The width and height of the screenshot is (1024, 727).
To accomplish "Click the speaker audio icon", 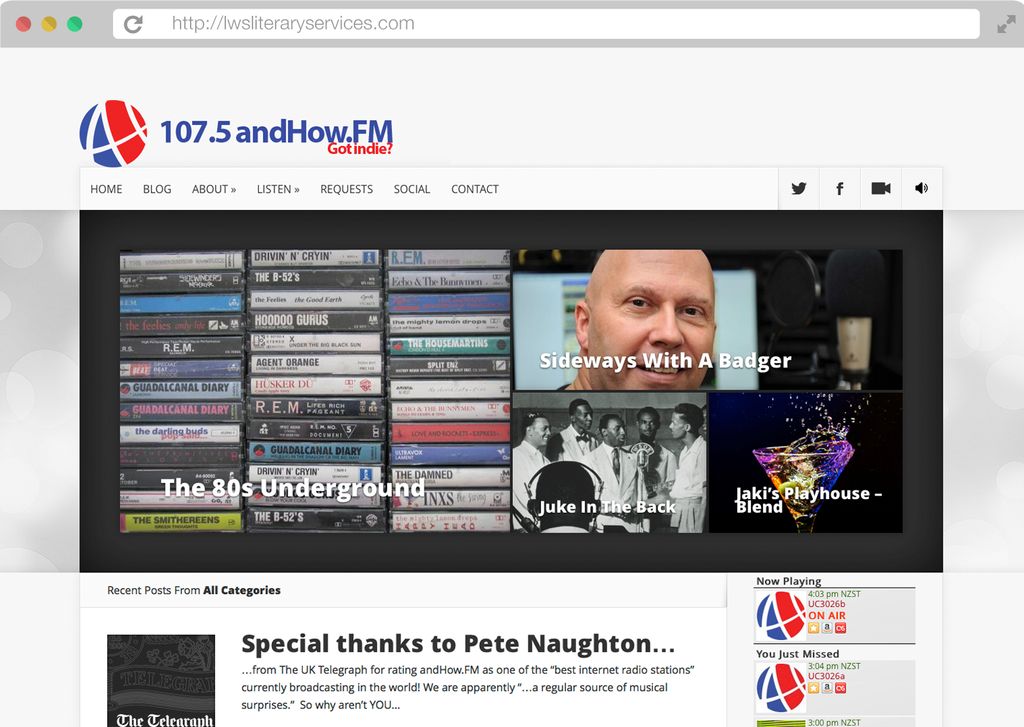I will click(x=921, y=188).
